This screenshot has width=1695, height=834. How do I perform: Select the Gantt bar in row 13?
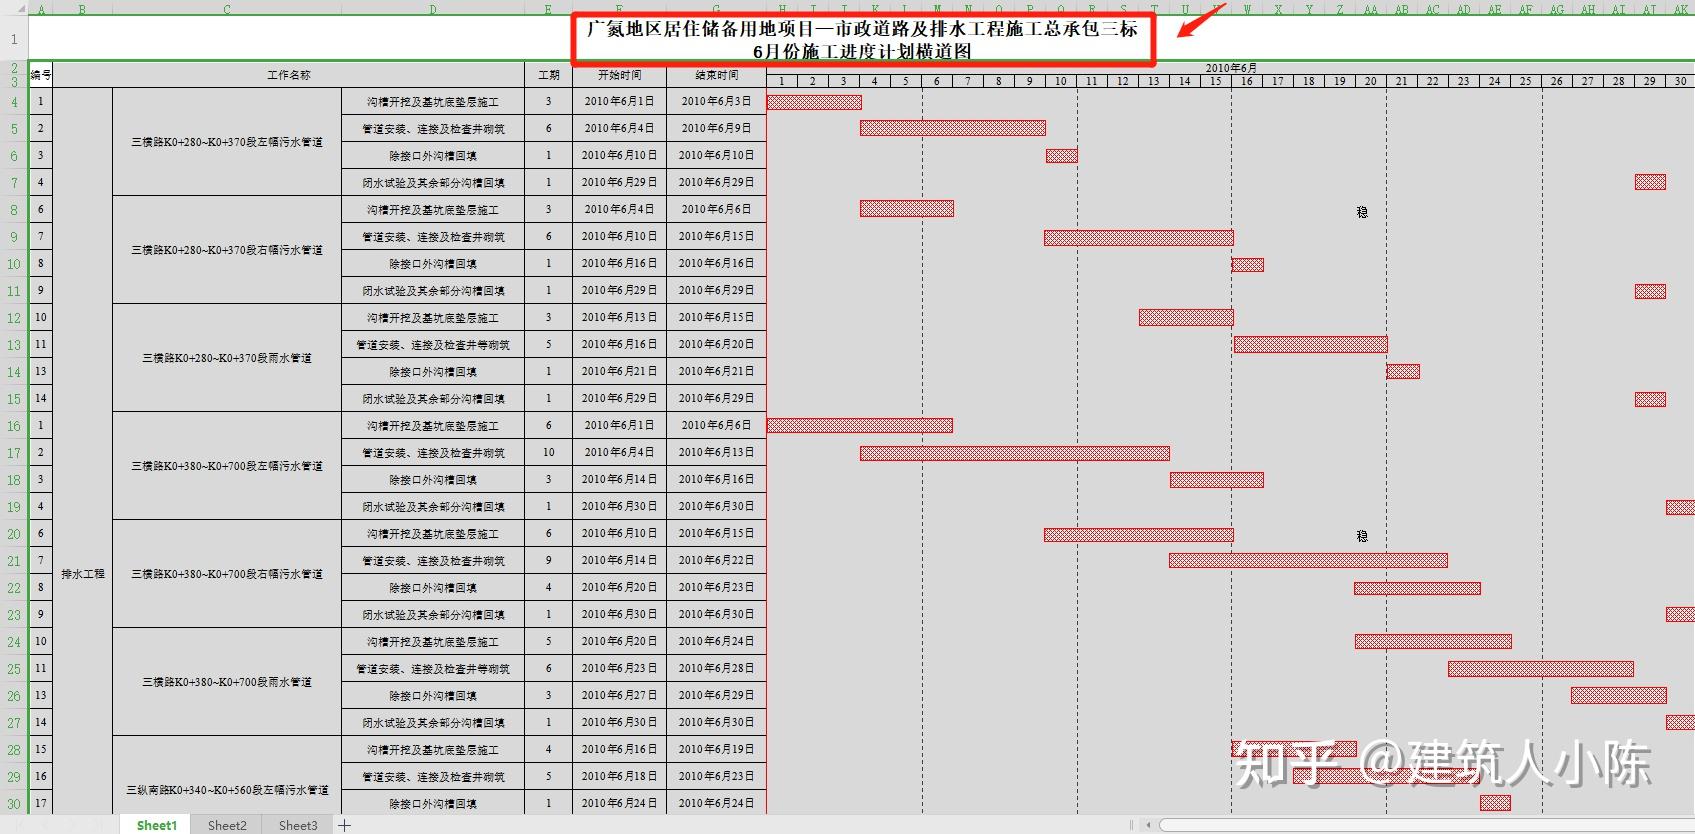(1310, 345)
